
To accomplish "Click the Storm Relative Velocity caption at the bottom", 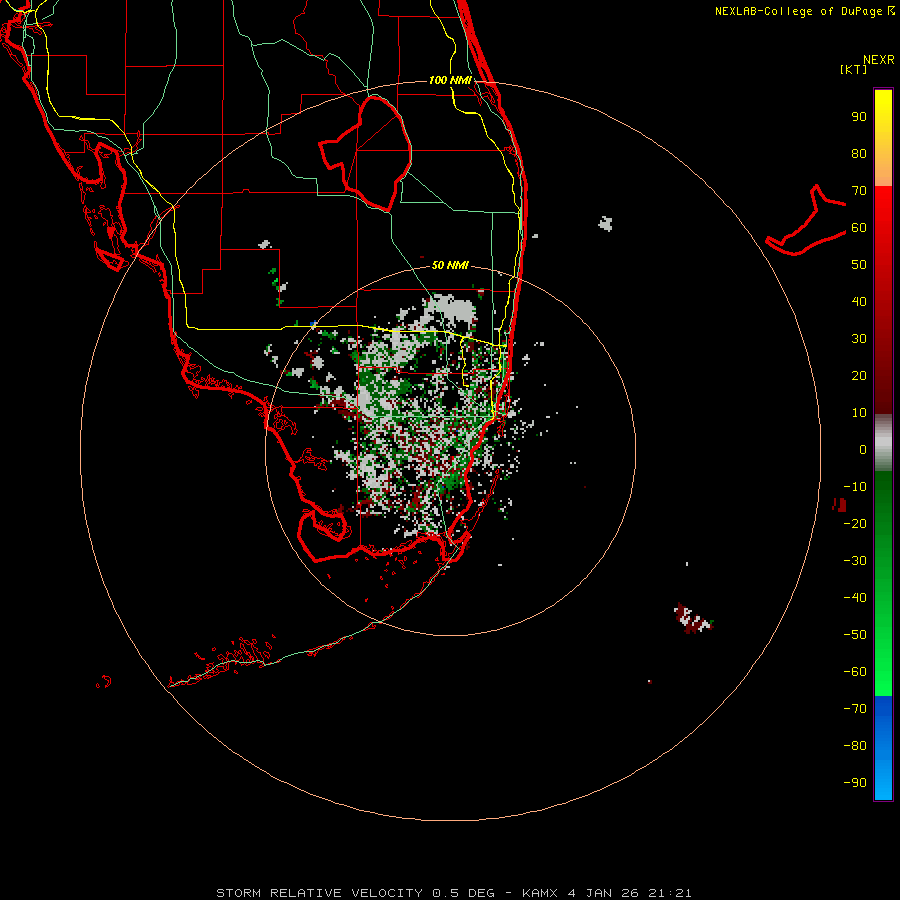I will pyautogui.click(x=453, y=893).
